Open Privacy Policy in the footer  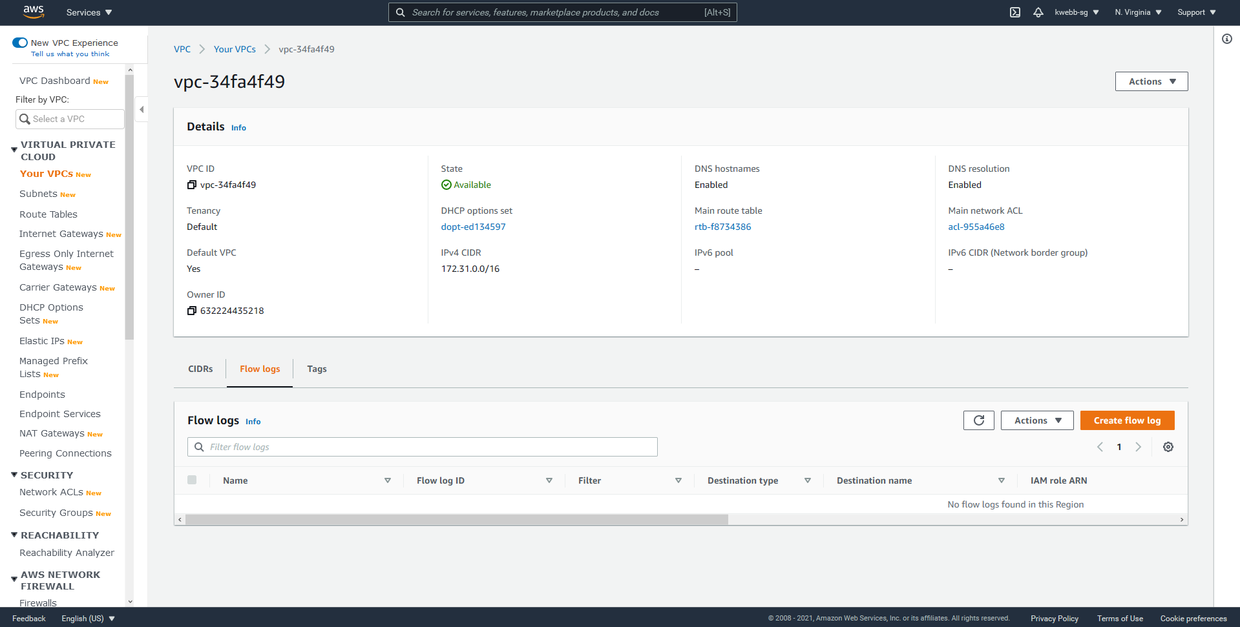tap(1054, 618)
